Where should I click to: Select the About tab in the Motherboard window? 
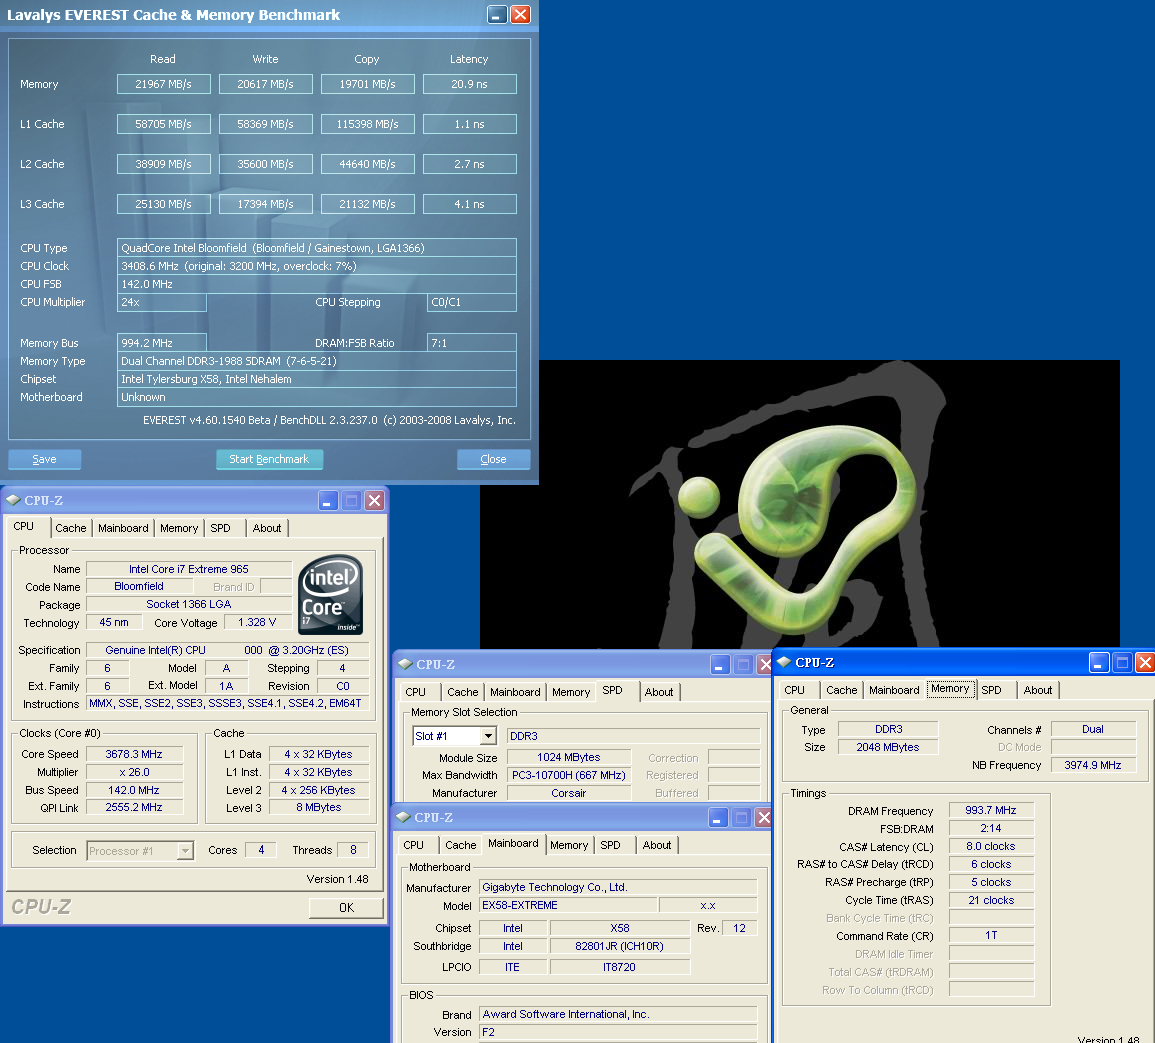click(x=657, y=845)
